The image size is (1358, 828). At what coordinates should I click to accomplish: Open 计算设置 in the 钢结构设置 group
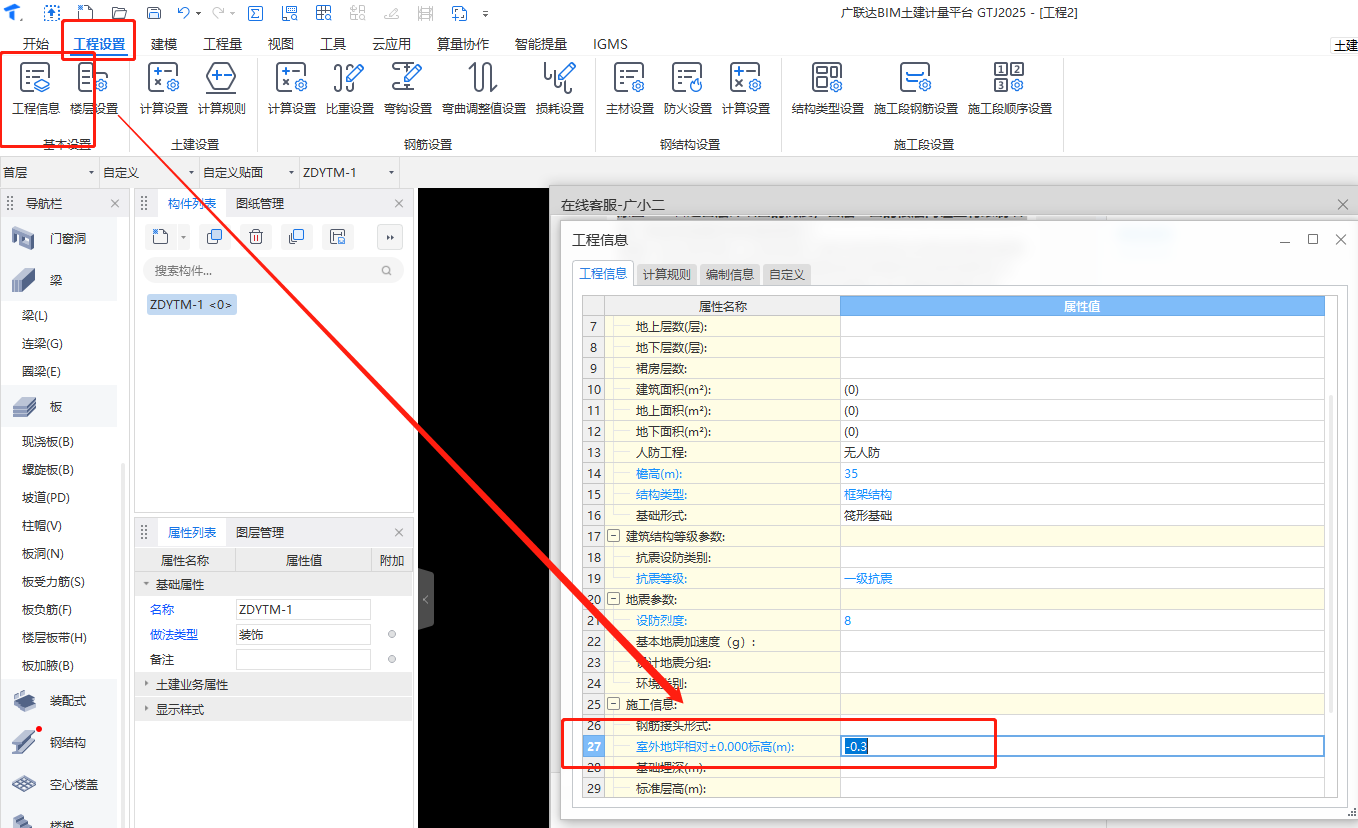click(746, 88)
